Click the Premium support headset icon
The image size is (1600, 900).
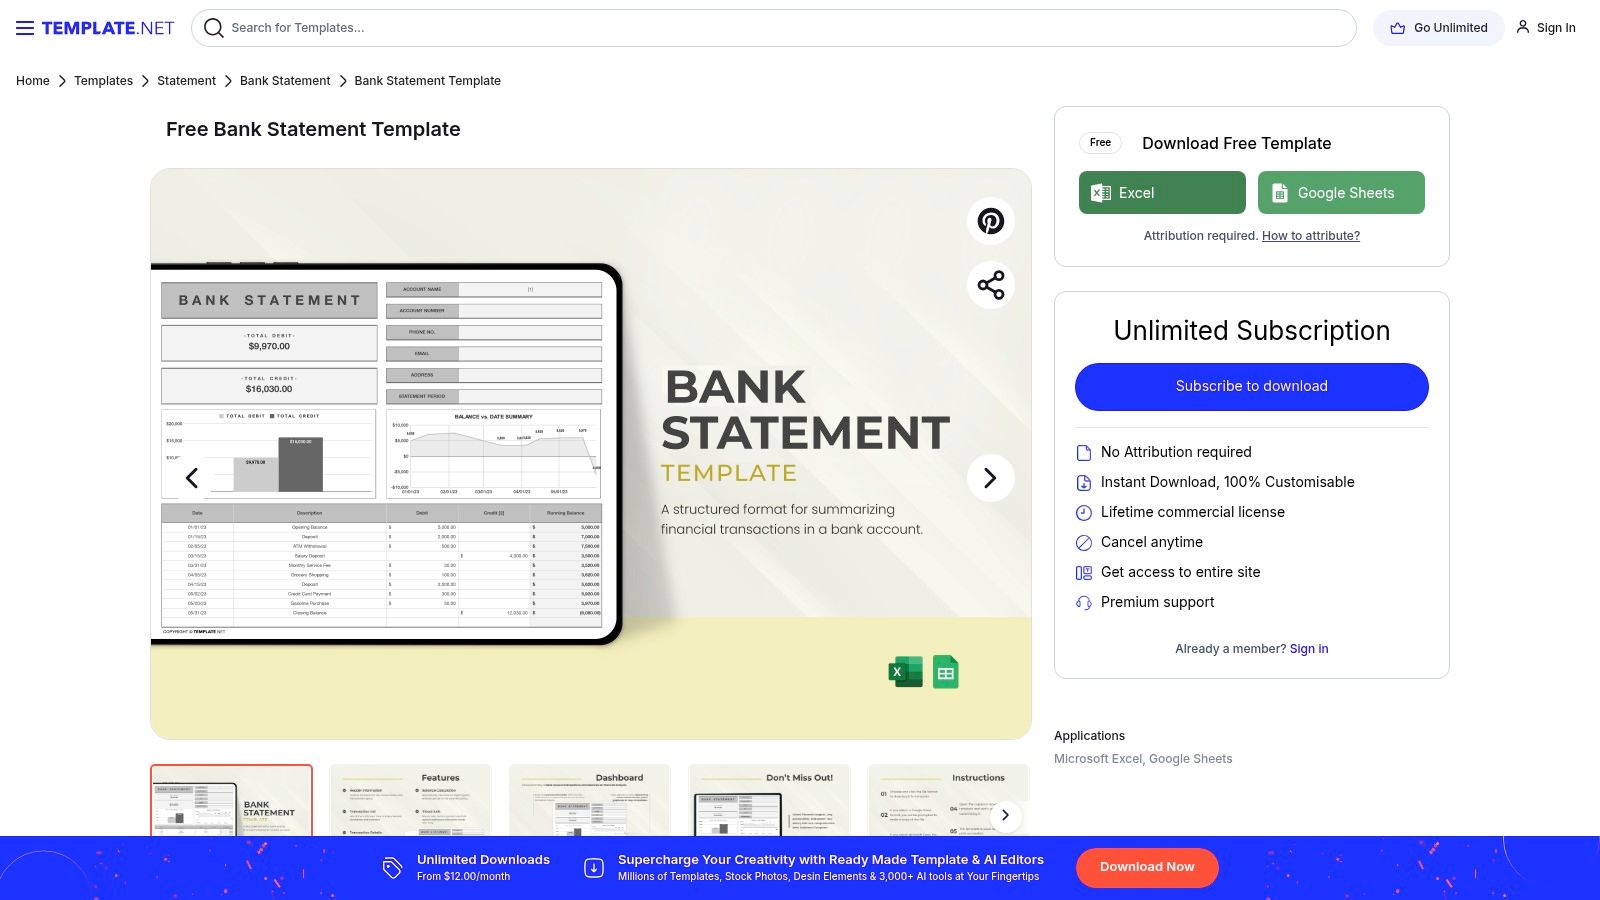coord(1083,603)
